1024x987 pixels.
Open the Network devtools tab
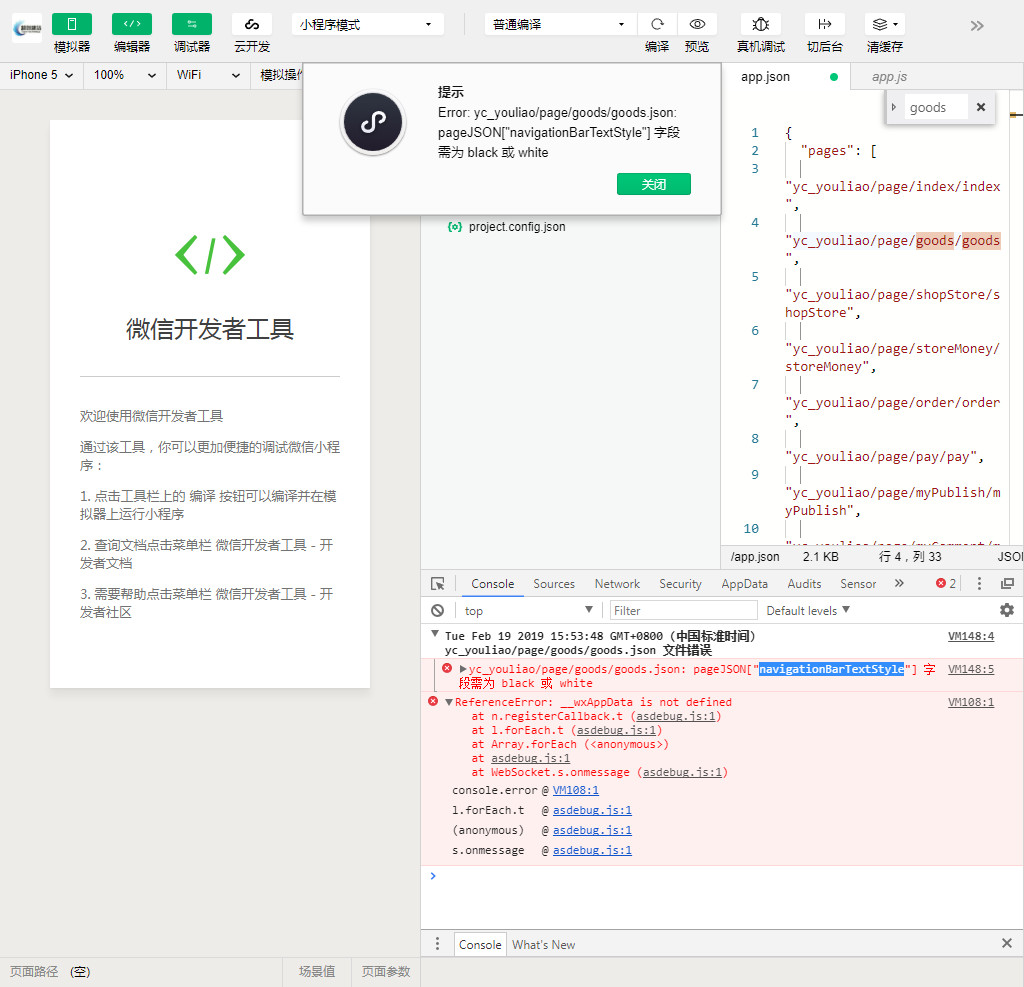(x=617, y=584)
